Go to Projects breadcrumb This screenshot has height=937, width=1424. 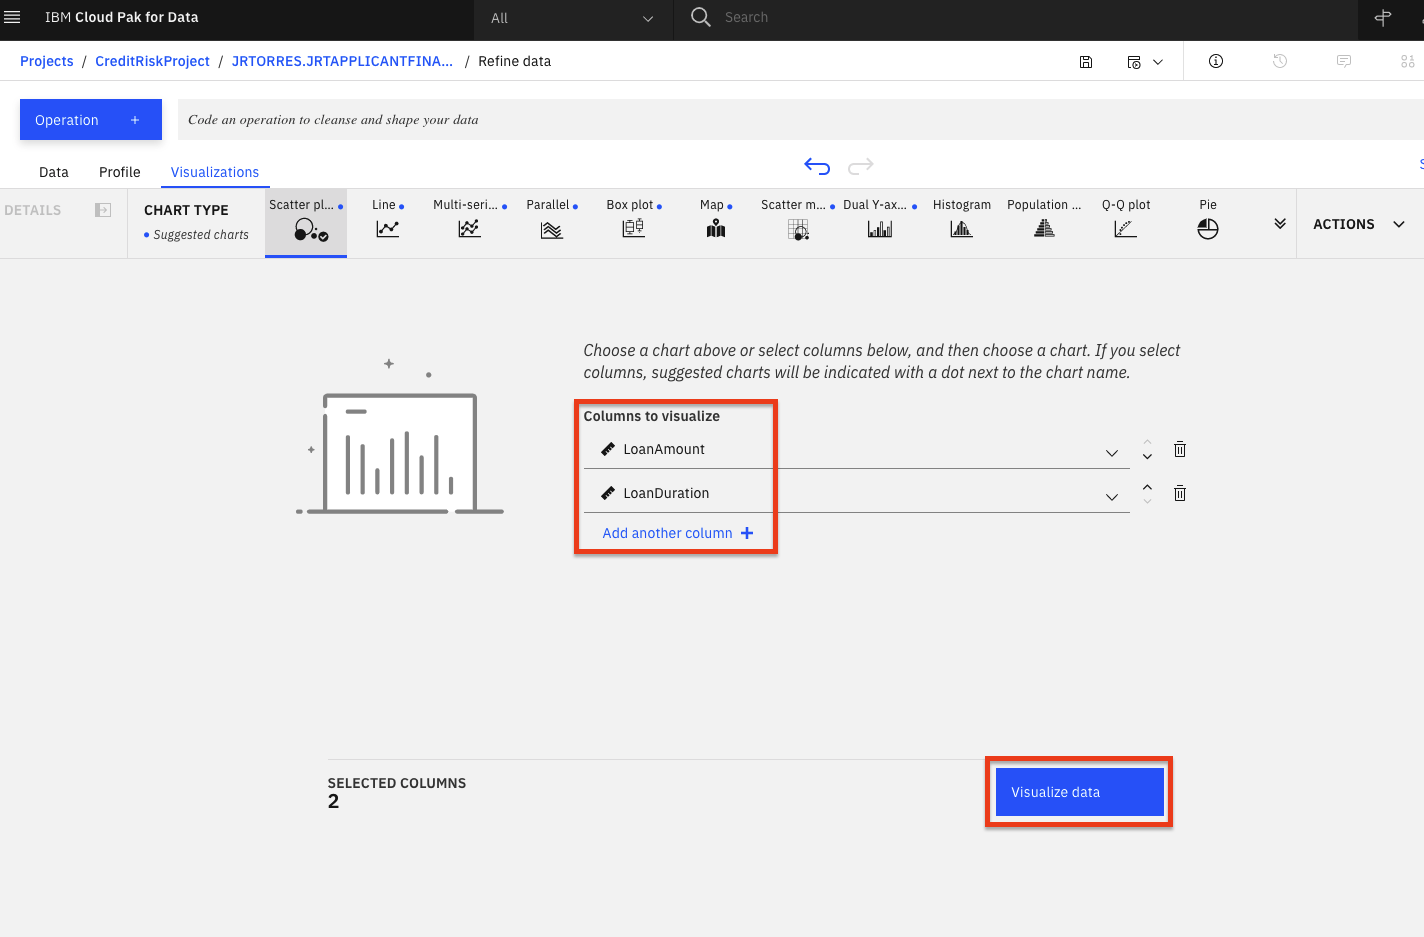coord(47,61)
